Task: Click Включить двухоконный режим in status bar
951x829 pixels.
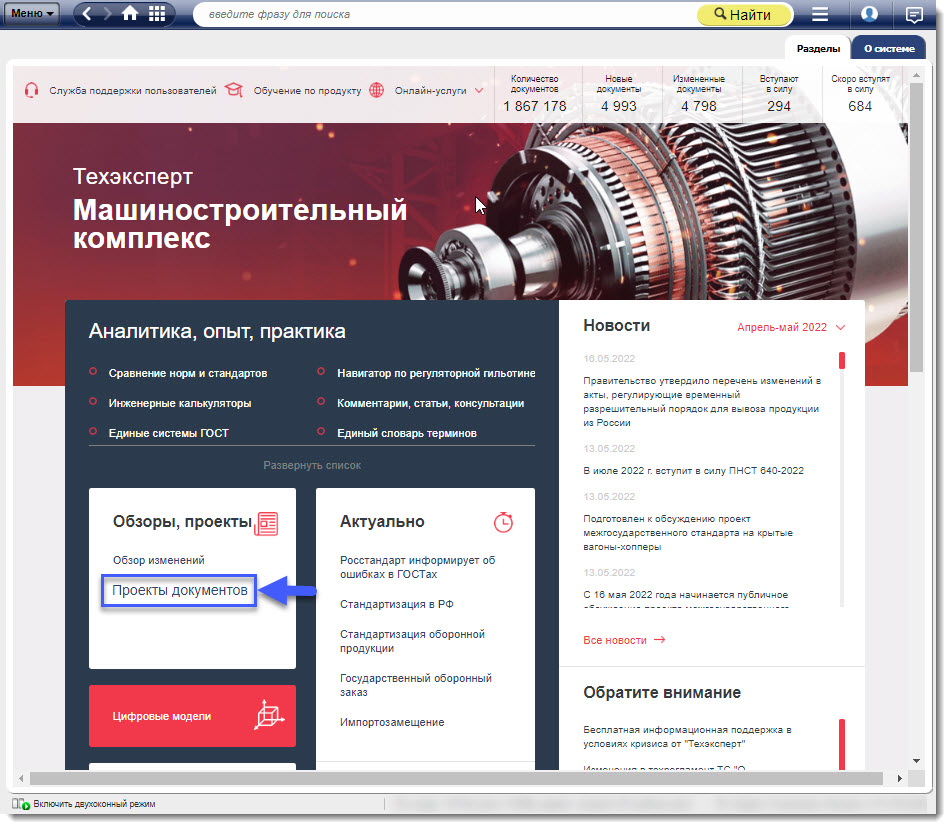Action: [x=94, y=804]
